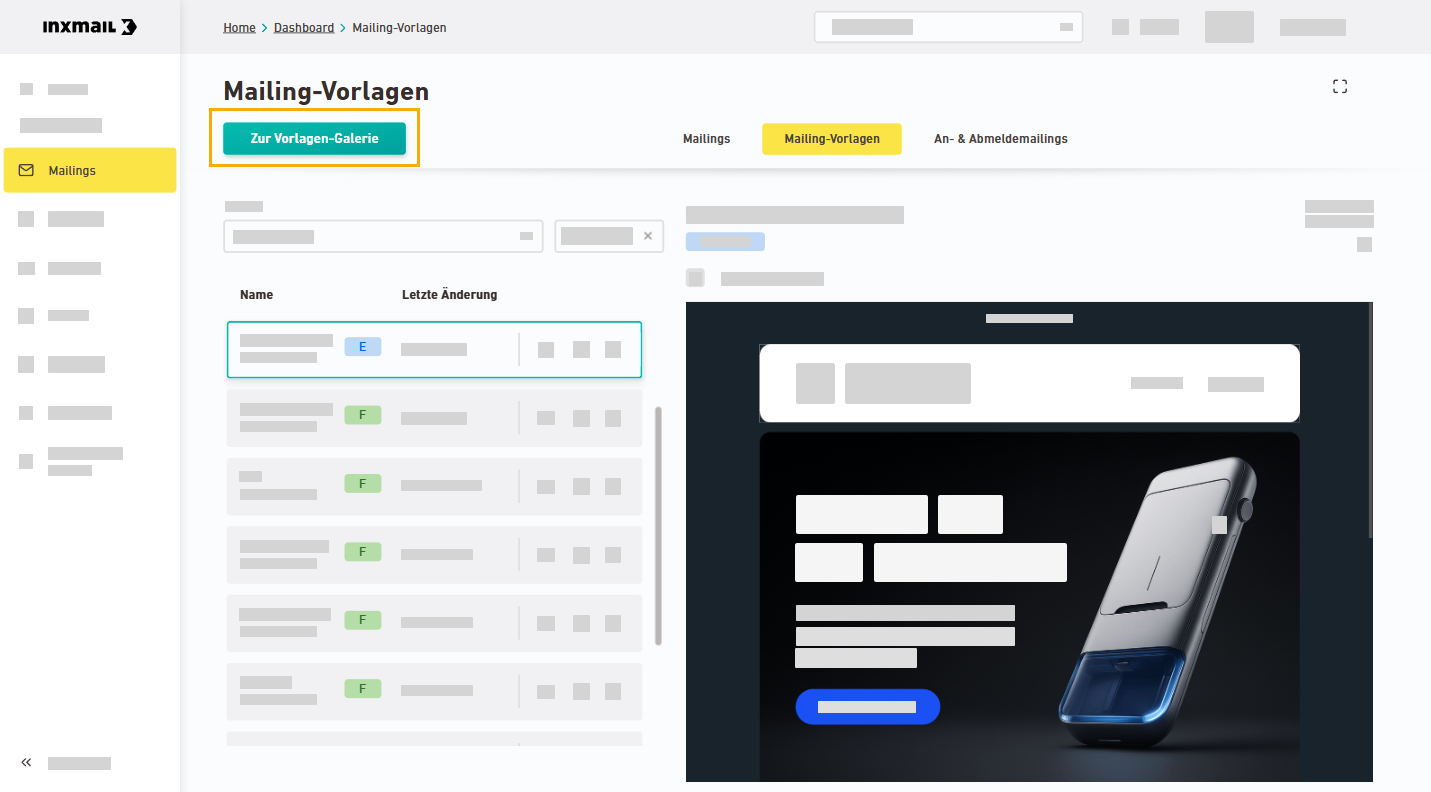Screen dimensions: 1431x792
Task: Click the F badge in the second template row
Action: click(362, 414)
